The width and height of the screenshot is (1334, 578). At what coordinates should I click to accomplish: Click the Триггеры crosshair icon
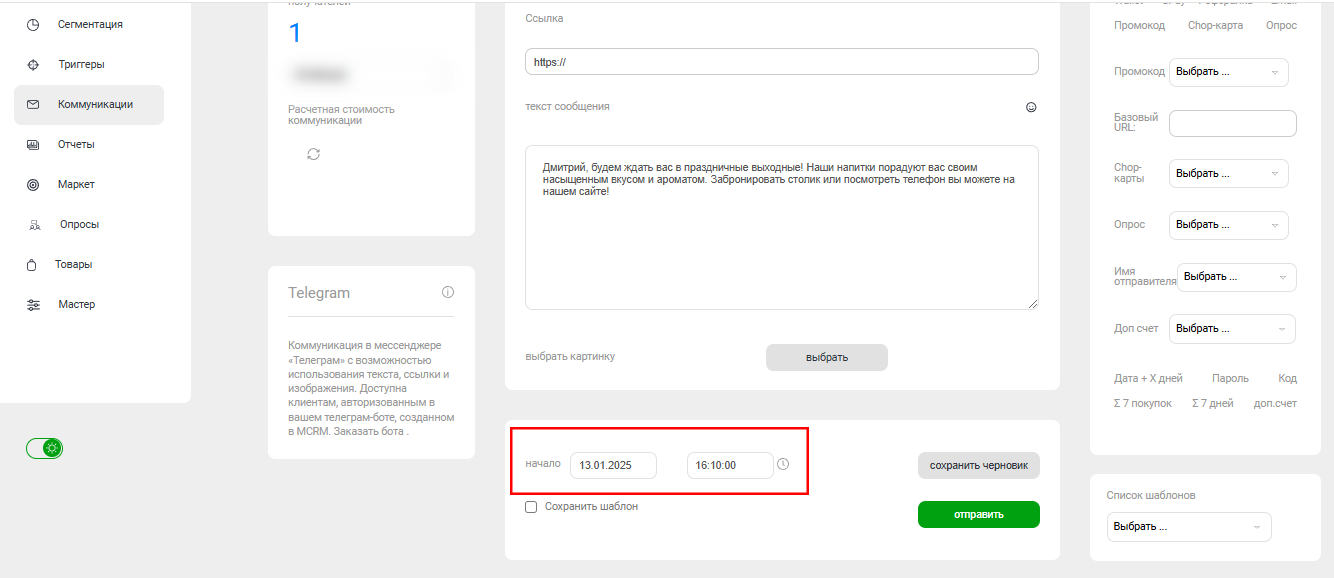click(33, 64)
